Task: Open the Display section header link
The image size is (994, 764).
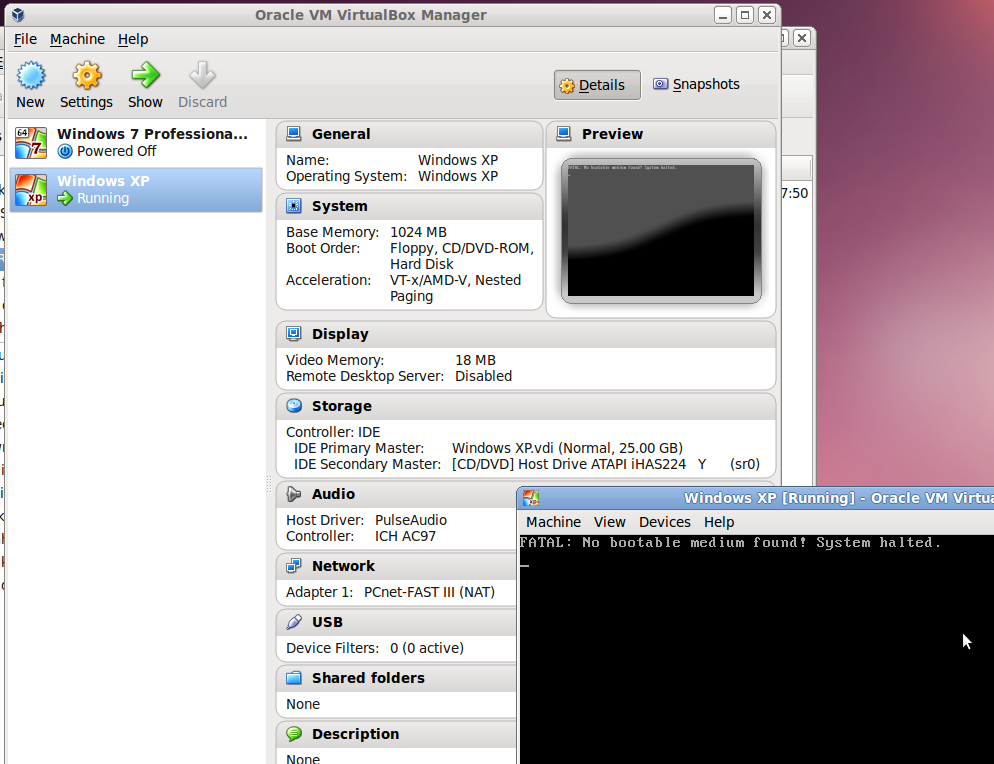Action: click(x=340, y=334)
